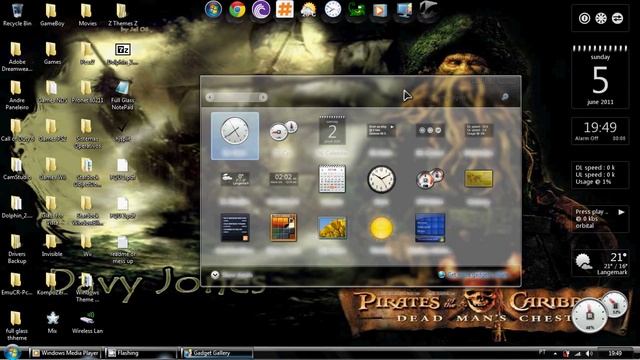The image size is (640, 360).
Task: Launch Google Chrome from the top dock
Action: click(237, 9)
